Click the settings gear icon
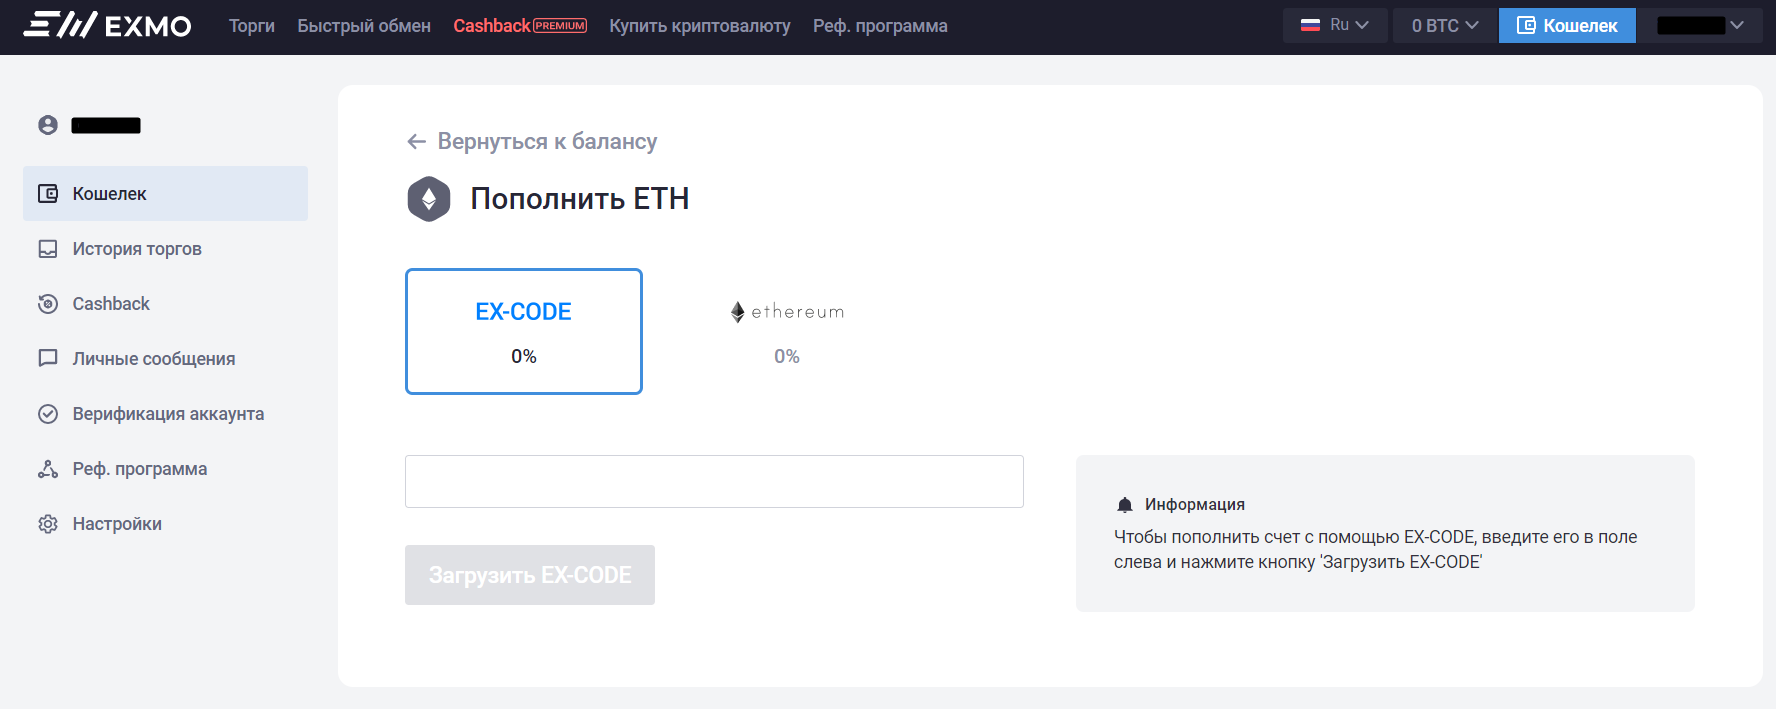 tap(48, 524)
